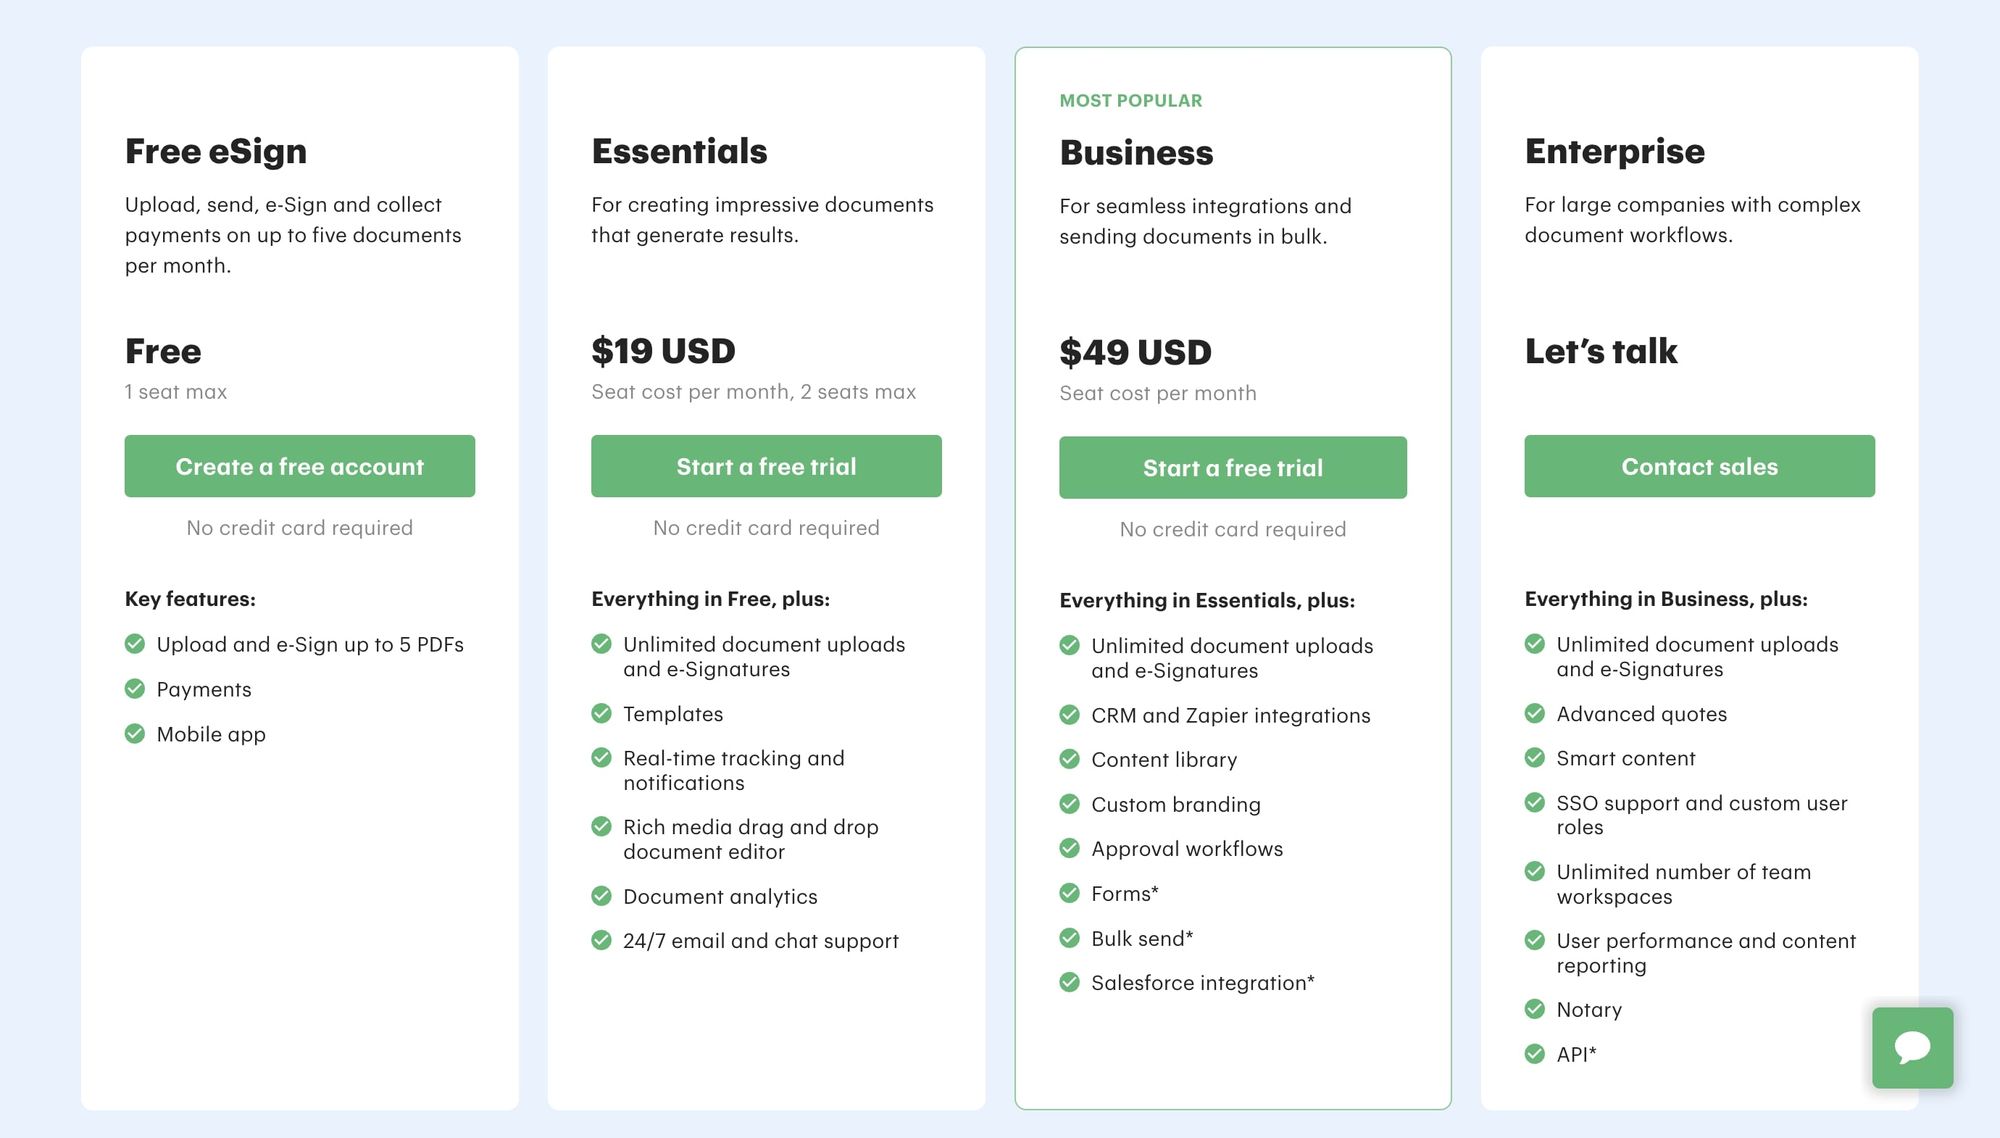Viewport: 2000px width, 1138px height.
Task: Click the checkmark beside Smart content
Action: pyautogui.click(x=1534, y=758)
